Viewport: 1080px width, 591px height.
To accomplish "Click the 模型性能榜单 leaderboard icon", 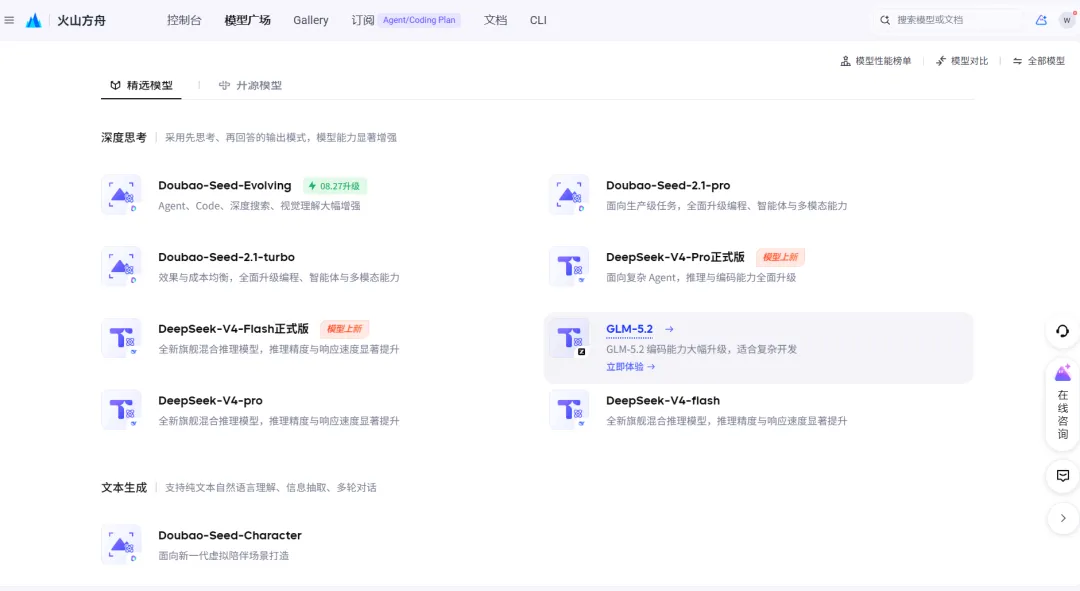I will (x=845, y=61).
